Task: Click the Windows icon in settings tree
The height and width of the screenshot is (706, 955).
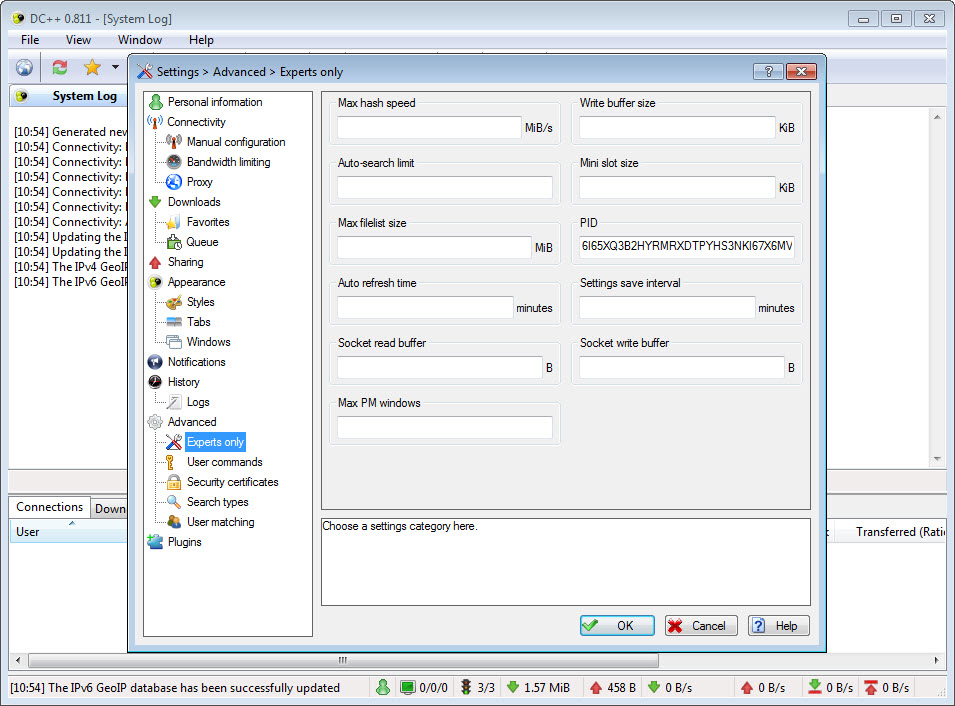Action: 174,342
